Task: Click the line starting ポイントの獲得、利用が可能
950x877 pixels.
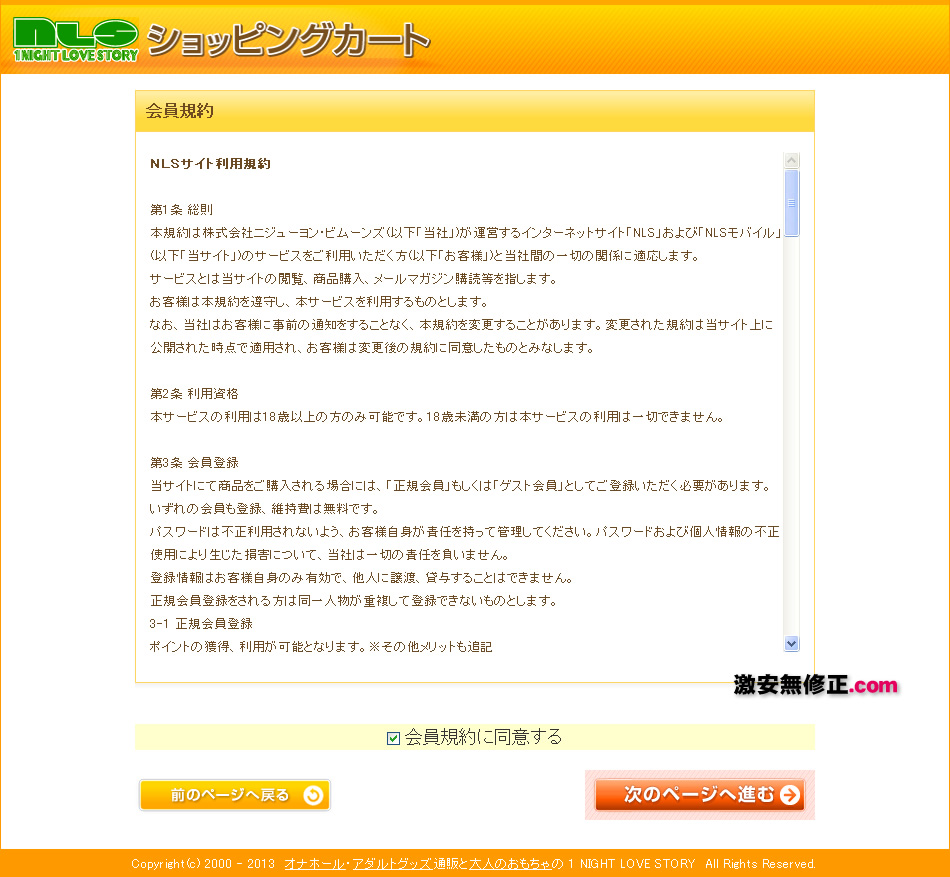Action: [x=321, y=647]
